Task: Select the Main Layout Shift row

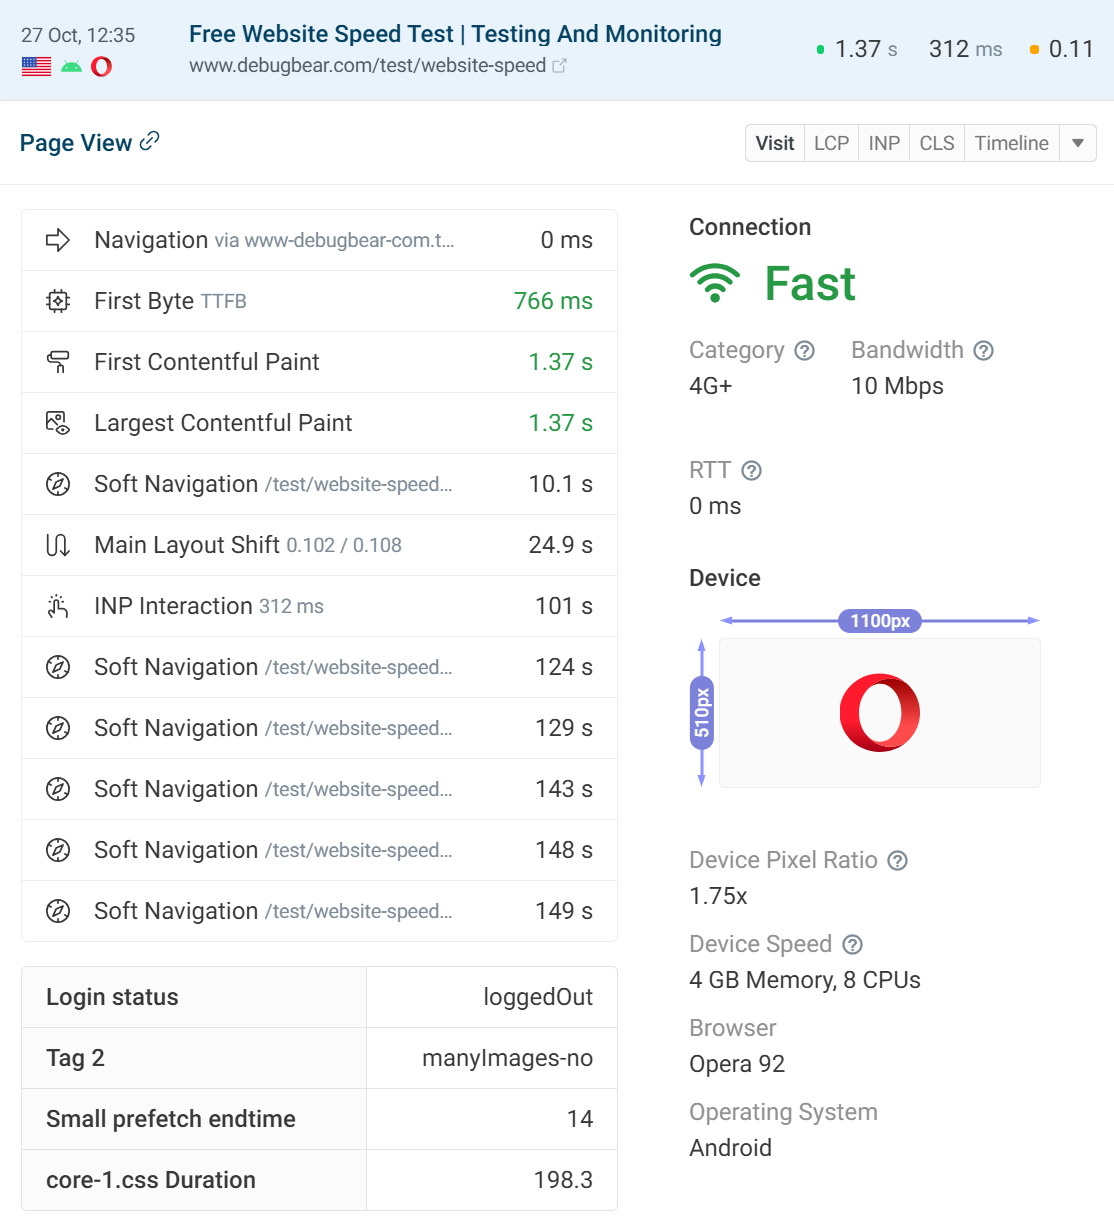Action: [319, 545]
